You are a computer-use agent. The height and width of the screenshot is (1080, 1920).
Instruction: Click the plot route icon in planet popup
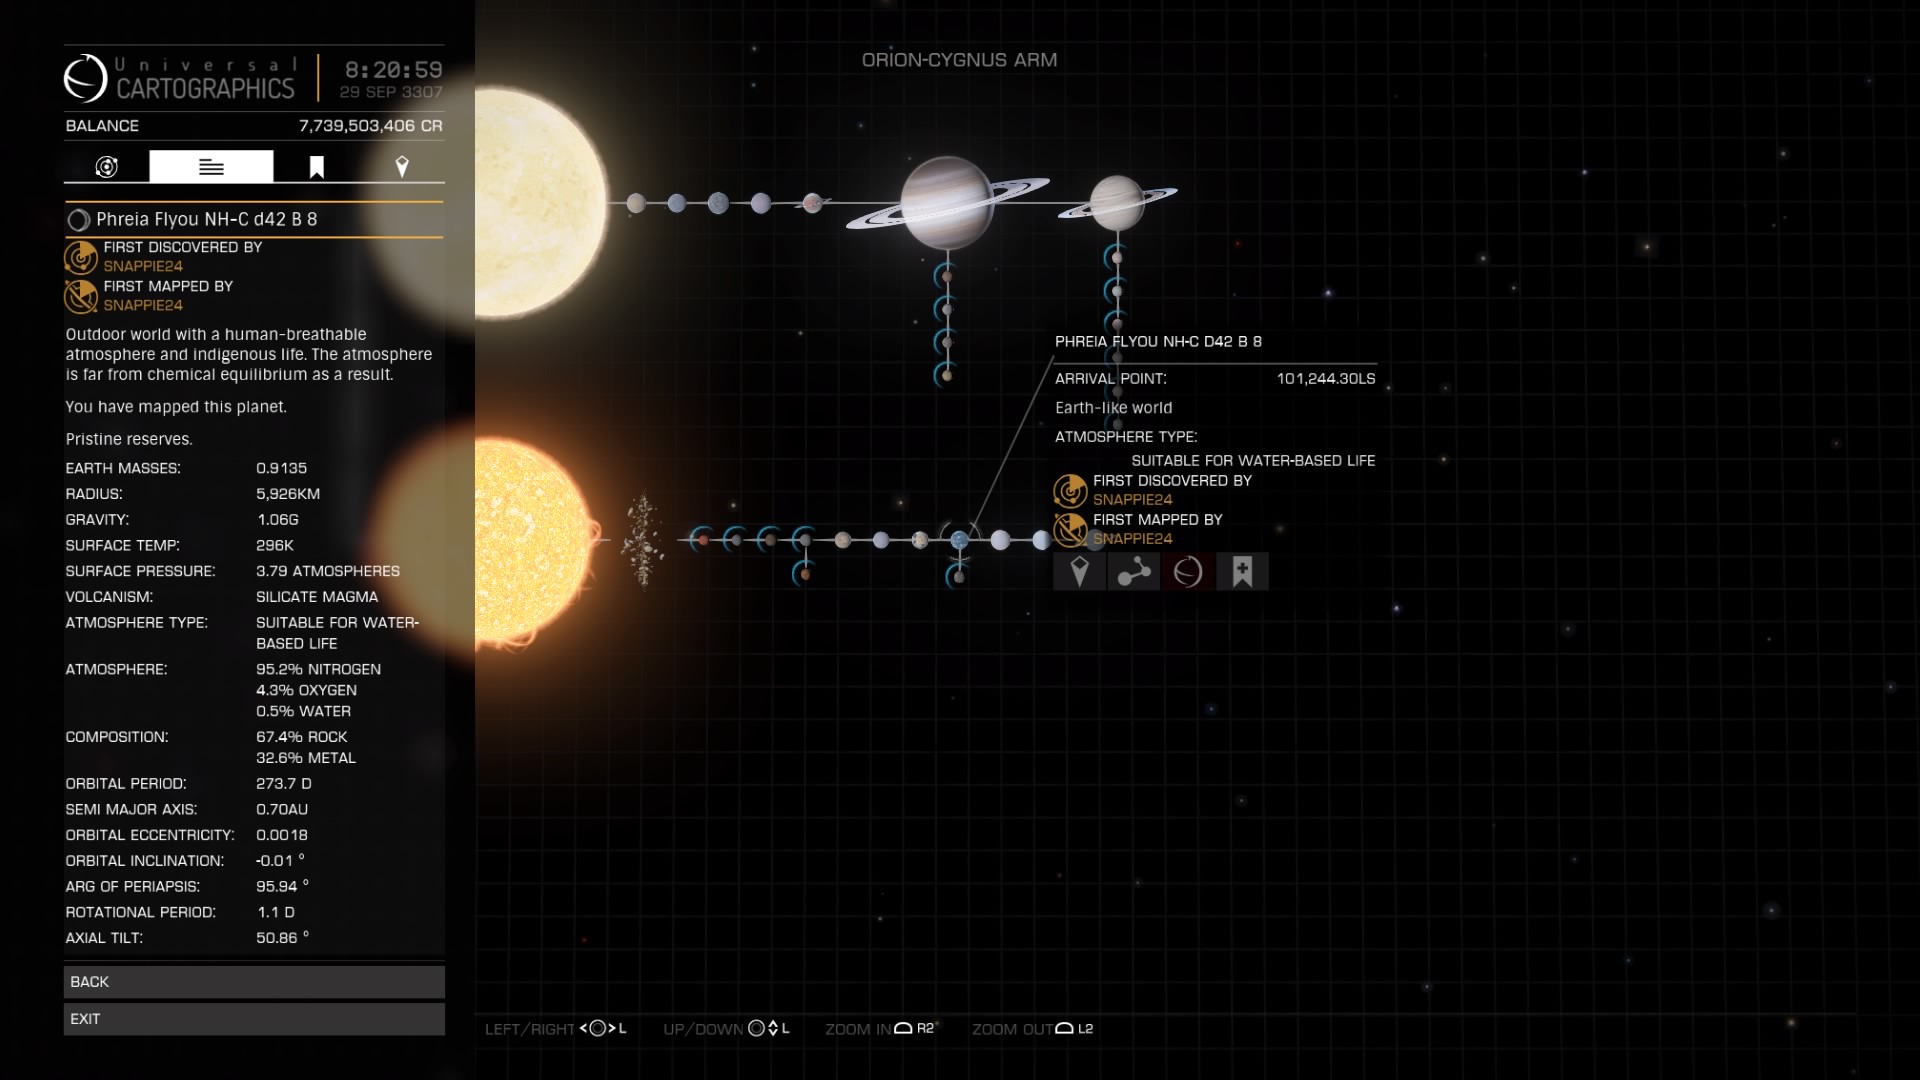click(x=1133, y=572)
